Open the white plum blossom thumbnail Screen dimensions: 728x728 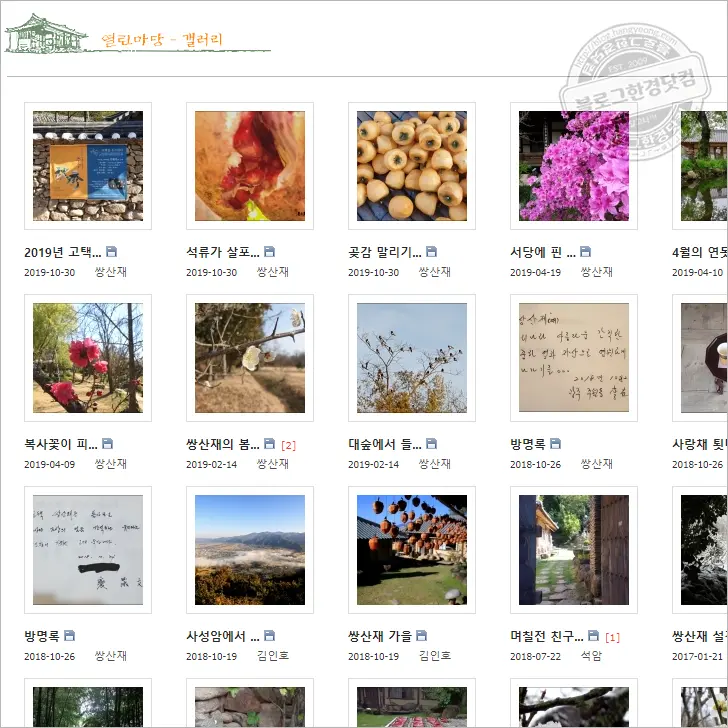[250, 358]
